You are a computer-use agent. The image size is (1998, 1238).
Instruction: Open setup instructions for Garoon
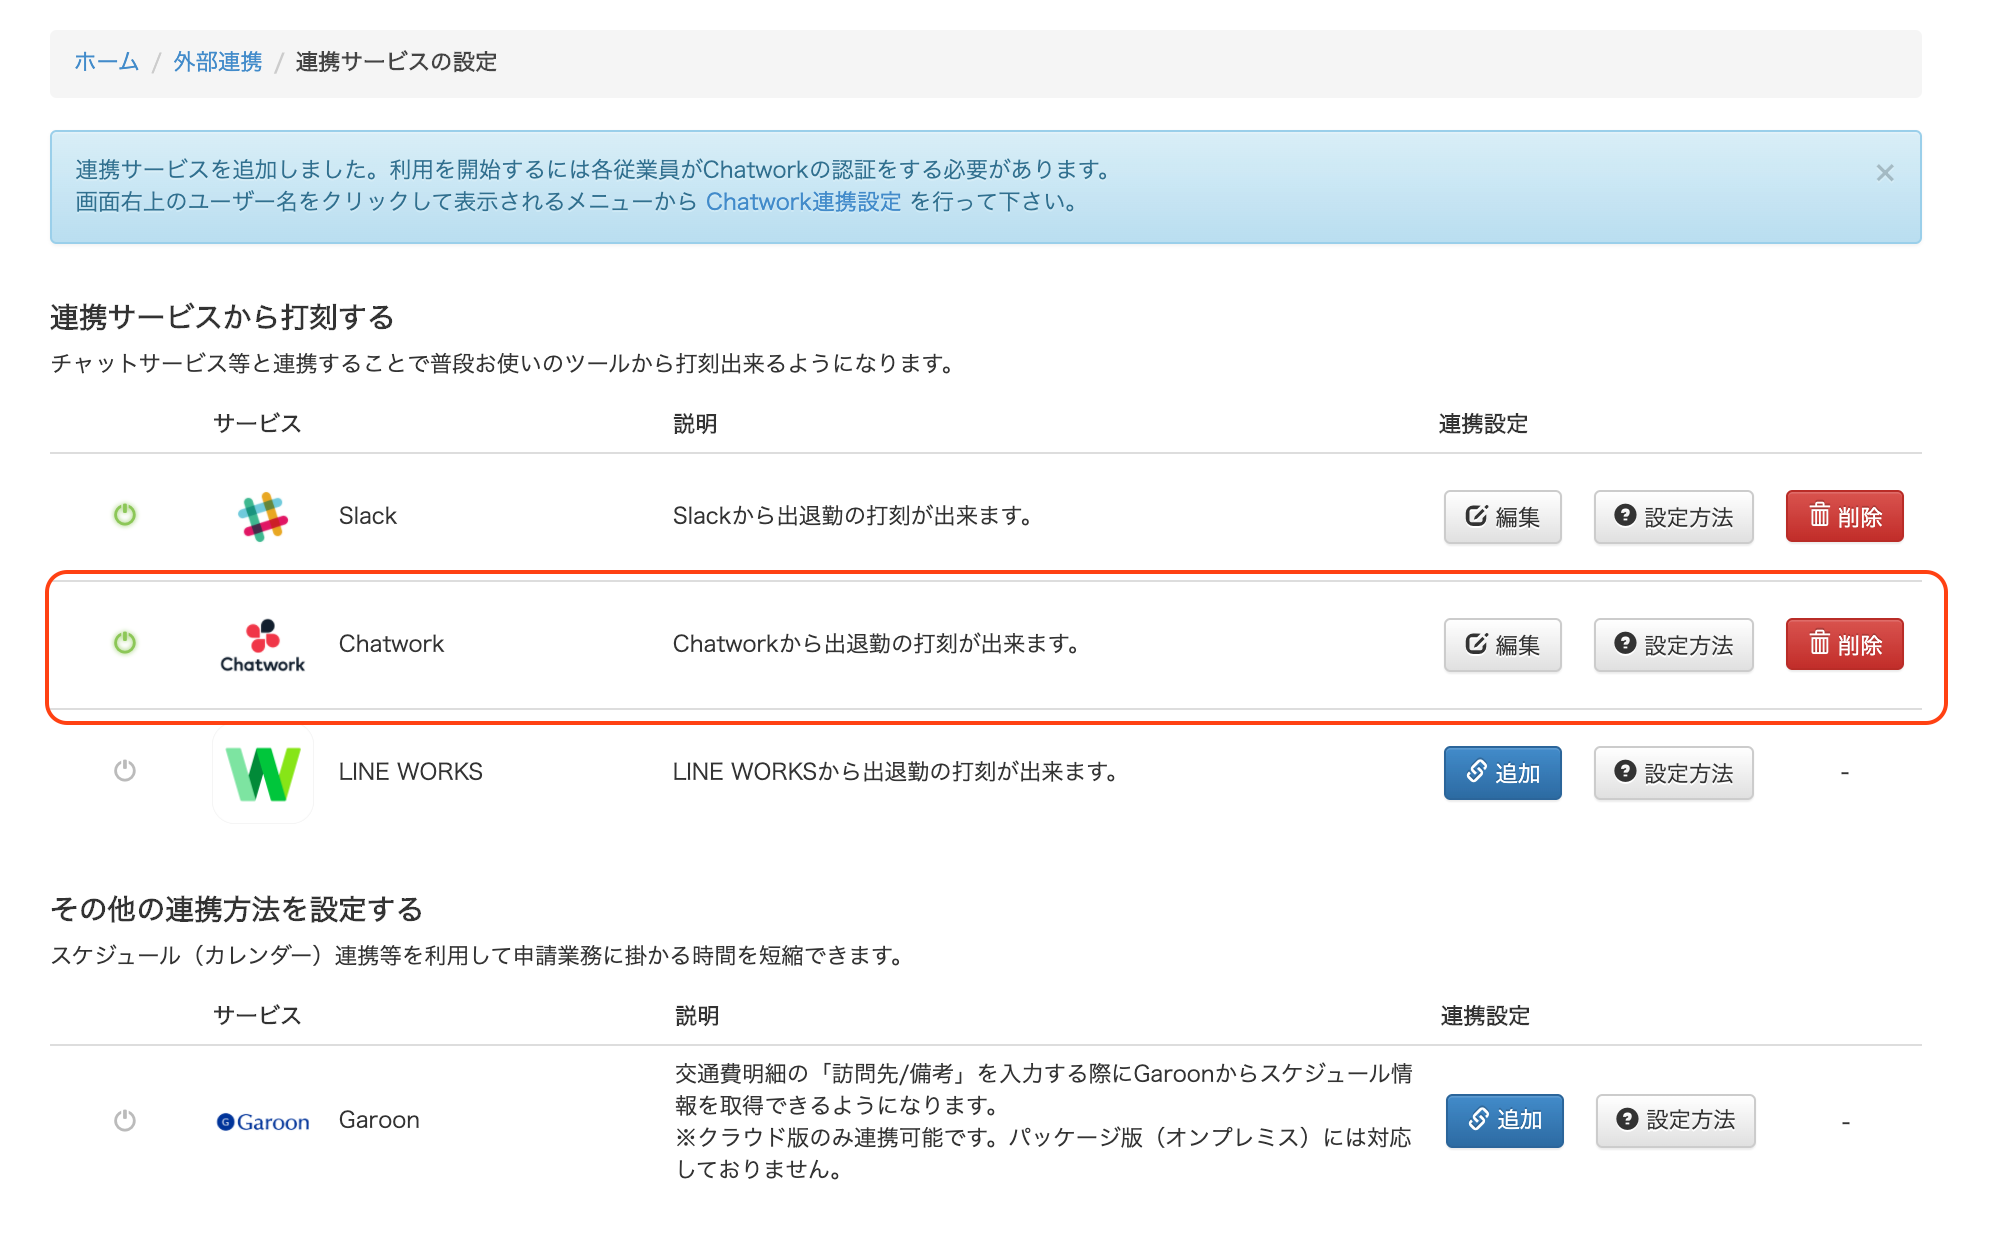tap(1675, 1120)
